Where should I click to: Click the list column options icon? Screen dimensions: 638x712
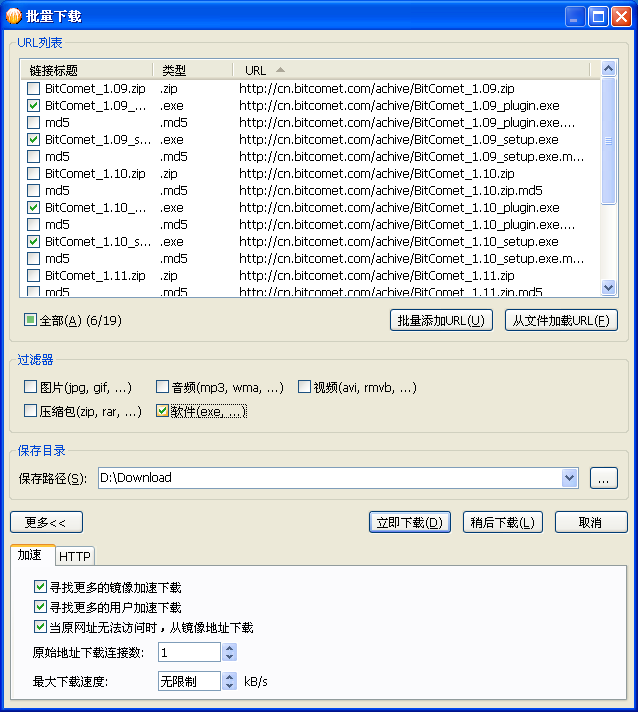[x=608, y=70]
